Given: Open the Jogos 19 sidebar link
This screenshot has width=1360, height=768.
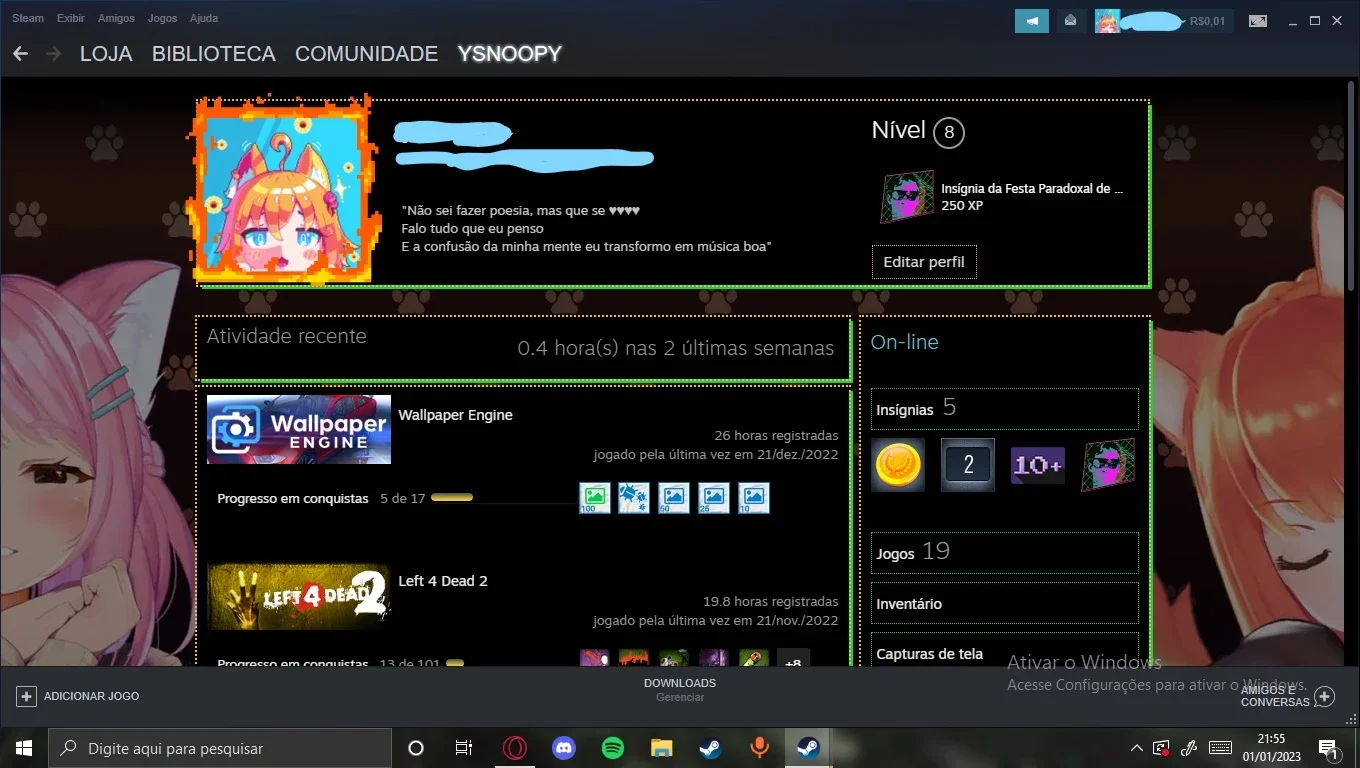Looking at the screenshot, I should coord(1005,552).
